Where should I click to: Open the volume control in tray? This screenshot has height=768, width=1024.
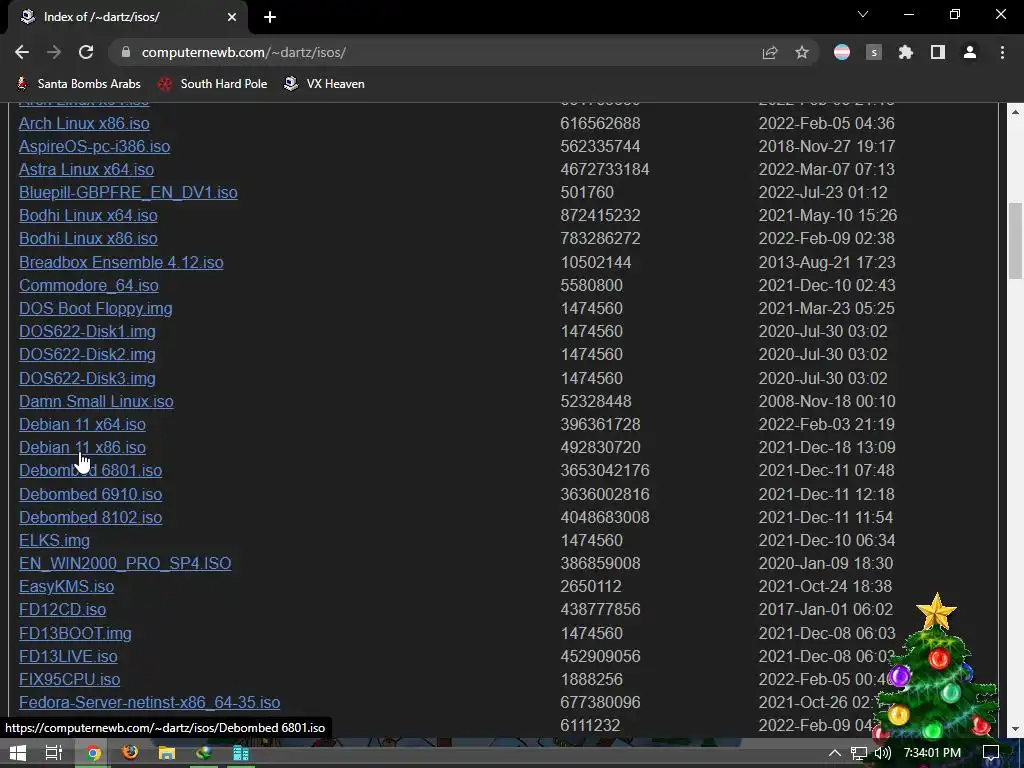(883, 753)
